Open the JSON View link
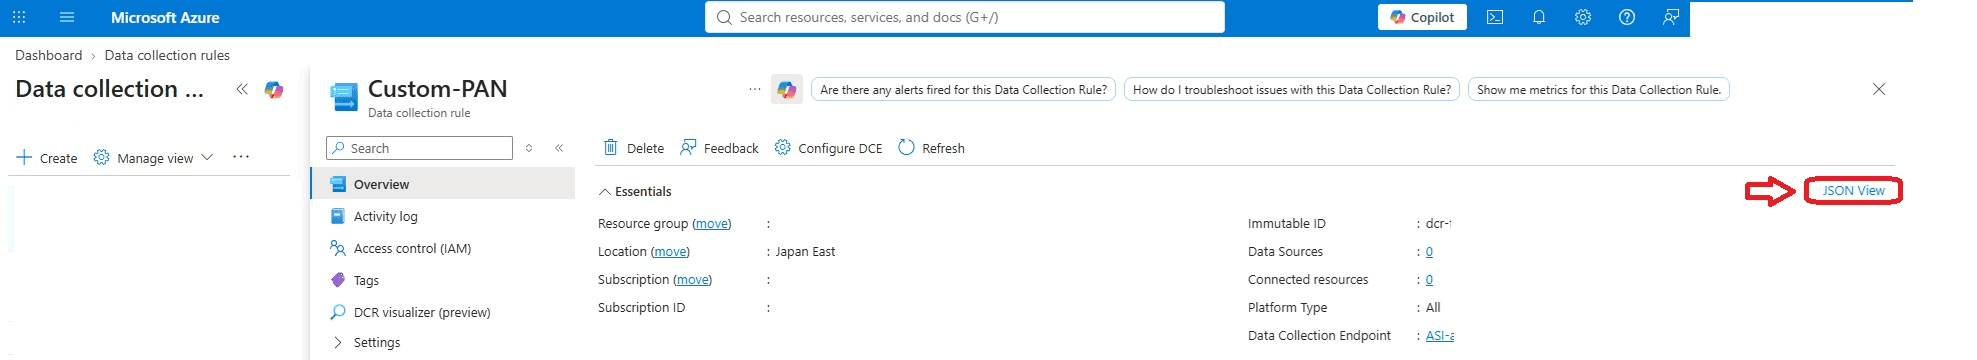Image resolution: width=1977 pixels, height=360 pixels. (x=1853, y=190)
